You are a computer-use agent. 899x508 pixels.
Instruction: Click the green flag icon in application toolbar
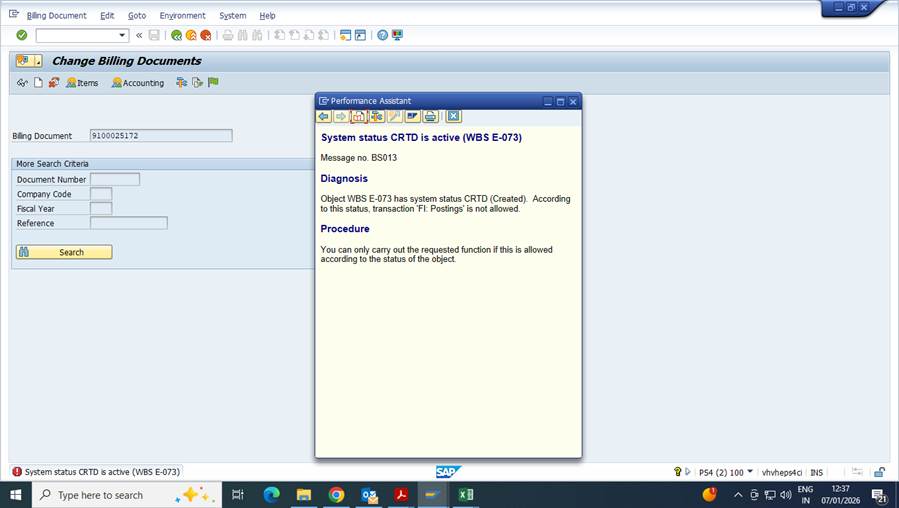(x=213, y=83)
